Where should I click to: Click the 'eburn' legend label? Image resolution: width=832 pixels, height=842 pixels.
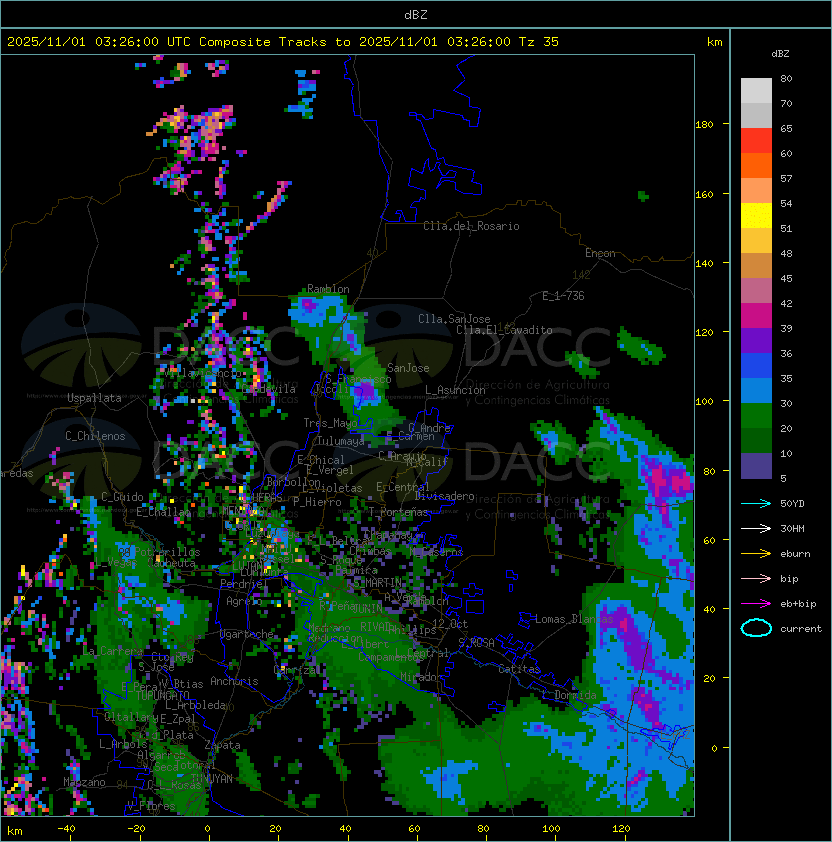(795, 554)
